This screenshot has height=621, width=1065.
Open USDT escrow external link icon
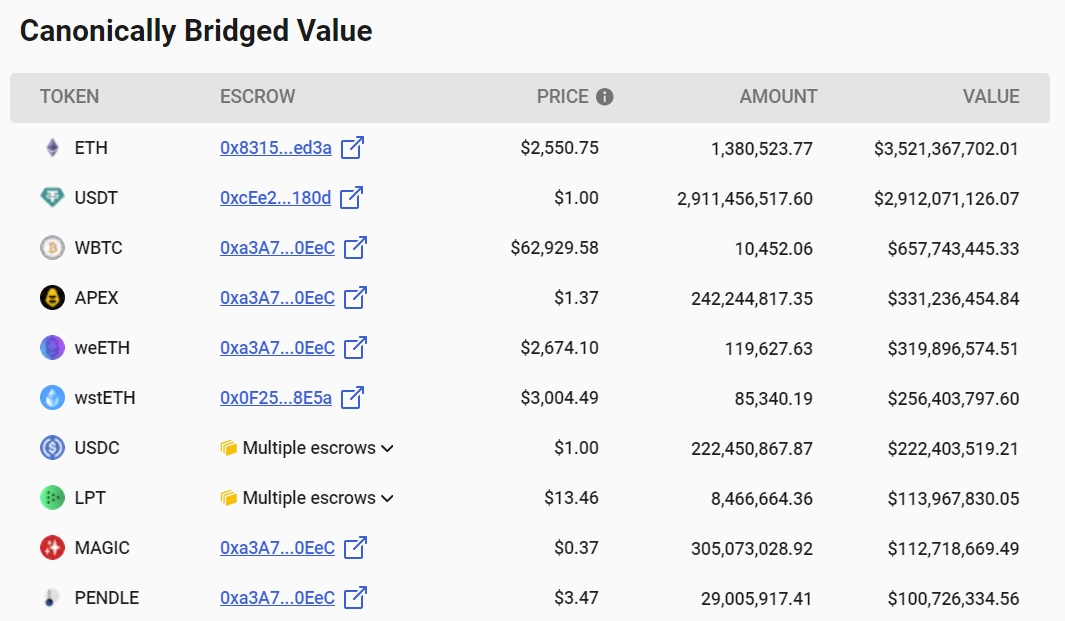(352, 198)
